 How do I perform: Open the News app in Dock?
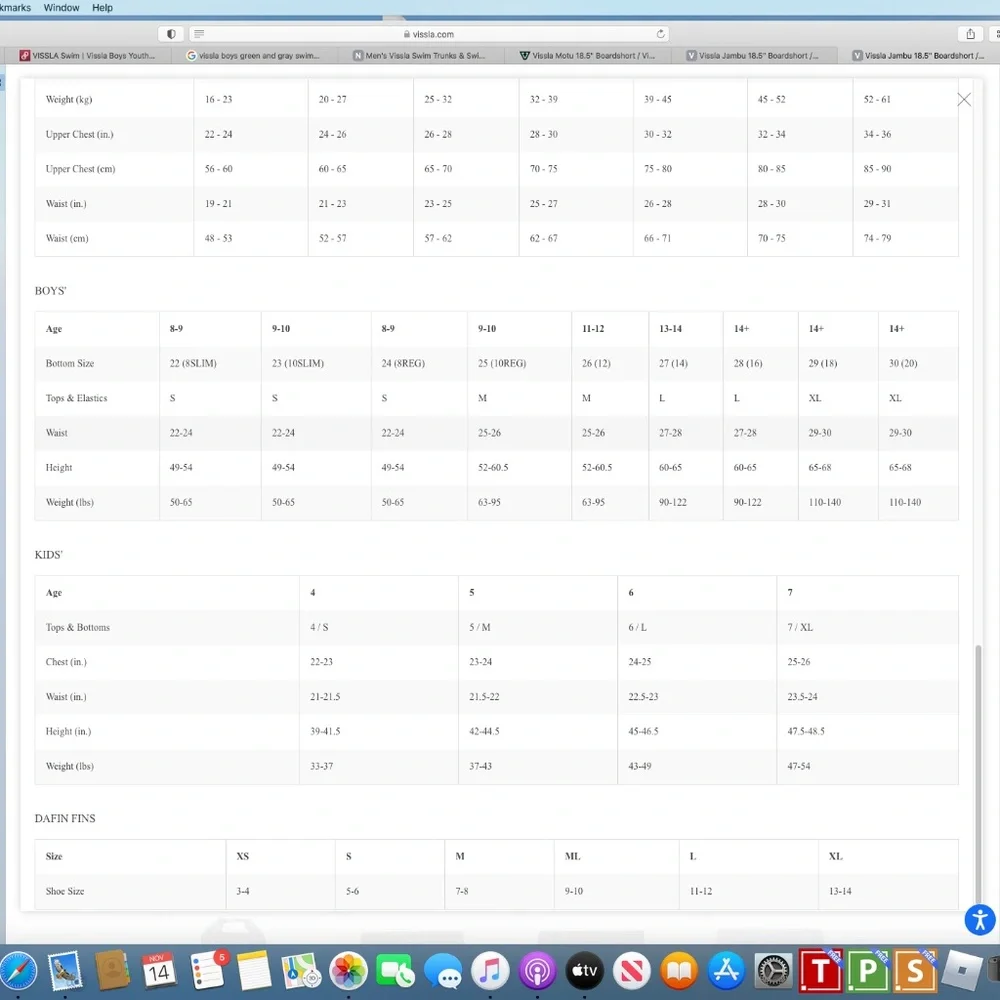[x=631, y=971]
